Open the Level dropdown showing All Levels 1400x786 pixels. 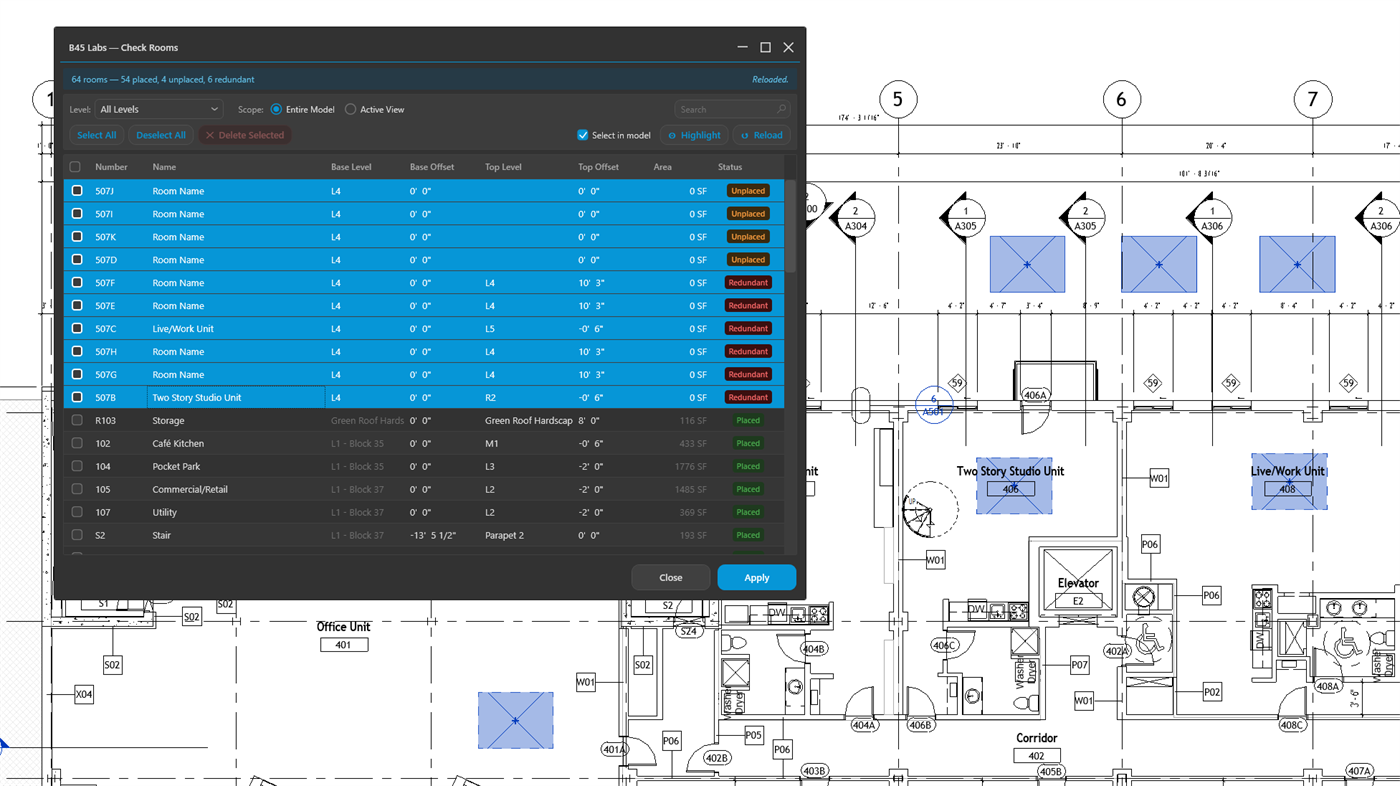coord(159,109)
